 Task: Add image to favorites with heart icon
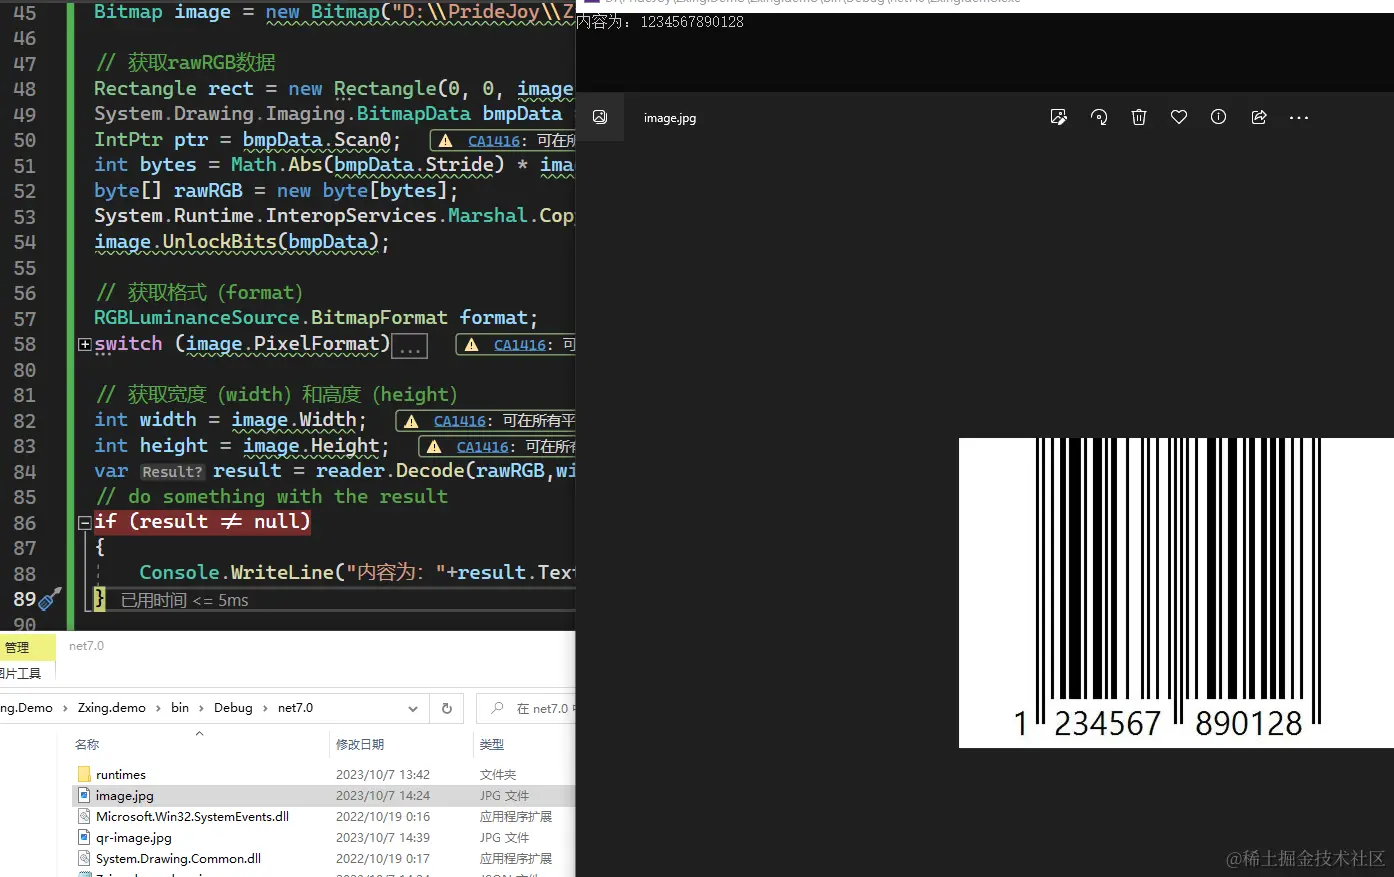(x=1179, y=117)
